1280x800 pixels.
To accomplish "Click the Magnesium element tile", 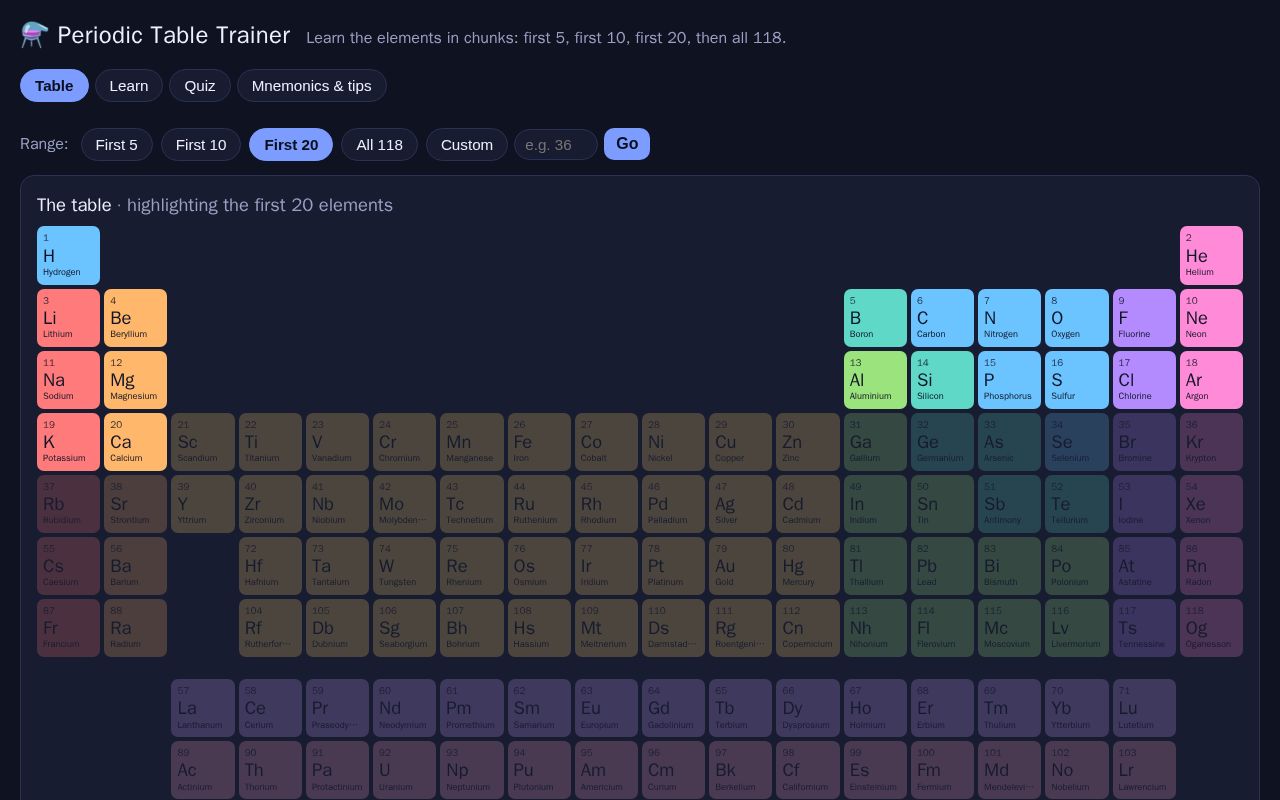I will [x=135, y=380].
